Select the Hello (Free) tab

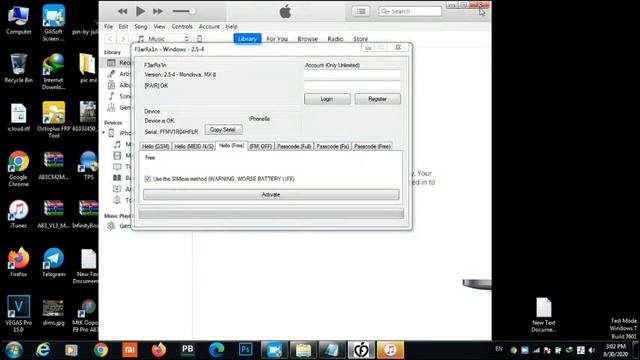pyautogui.click(x=231, y=145)
